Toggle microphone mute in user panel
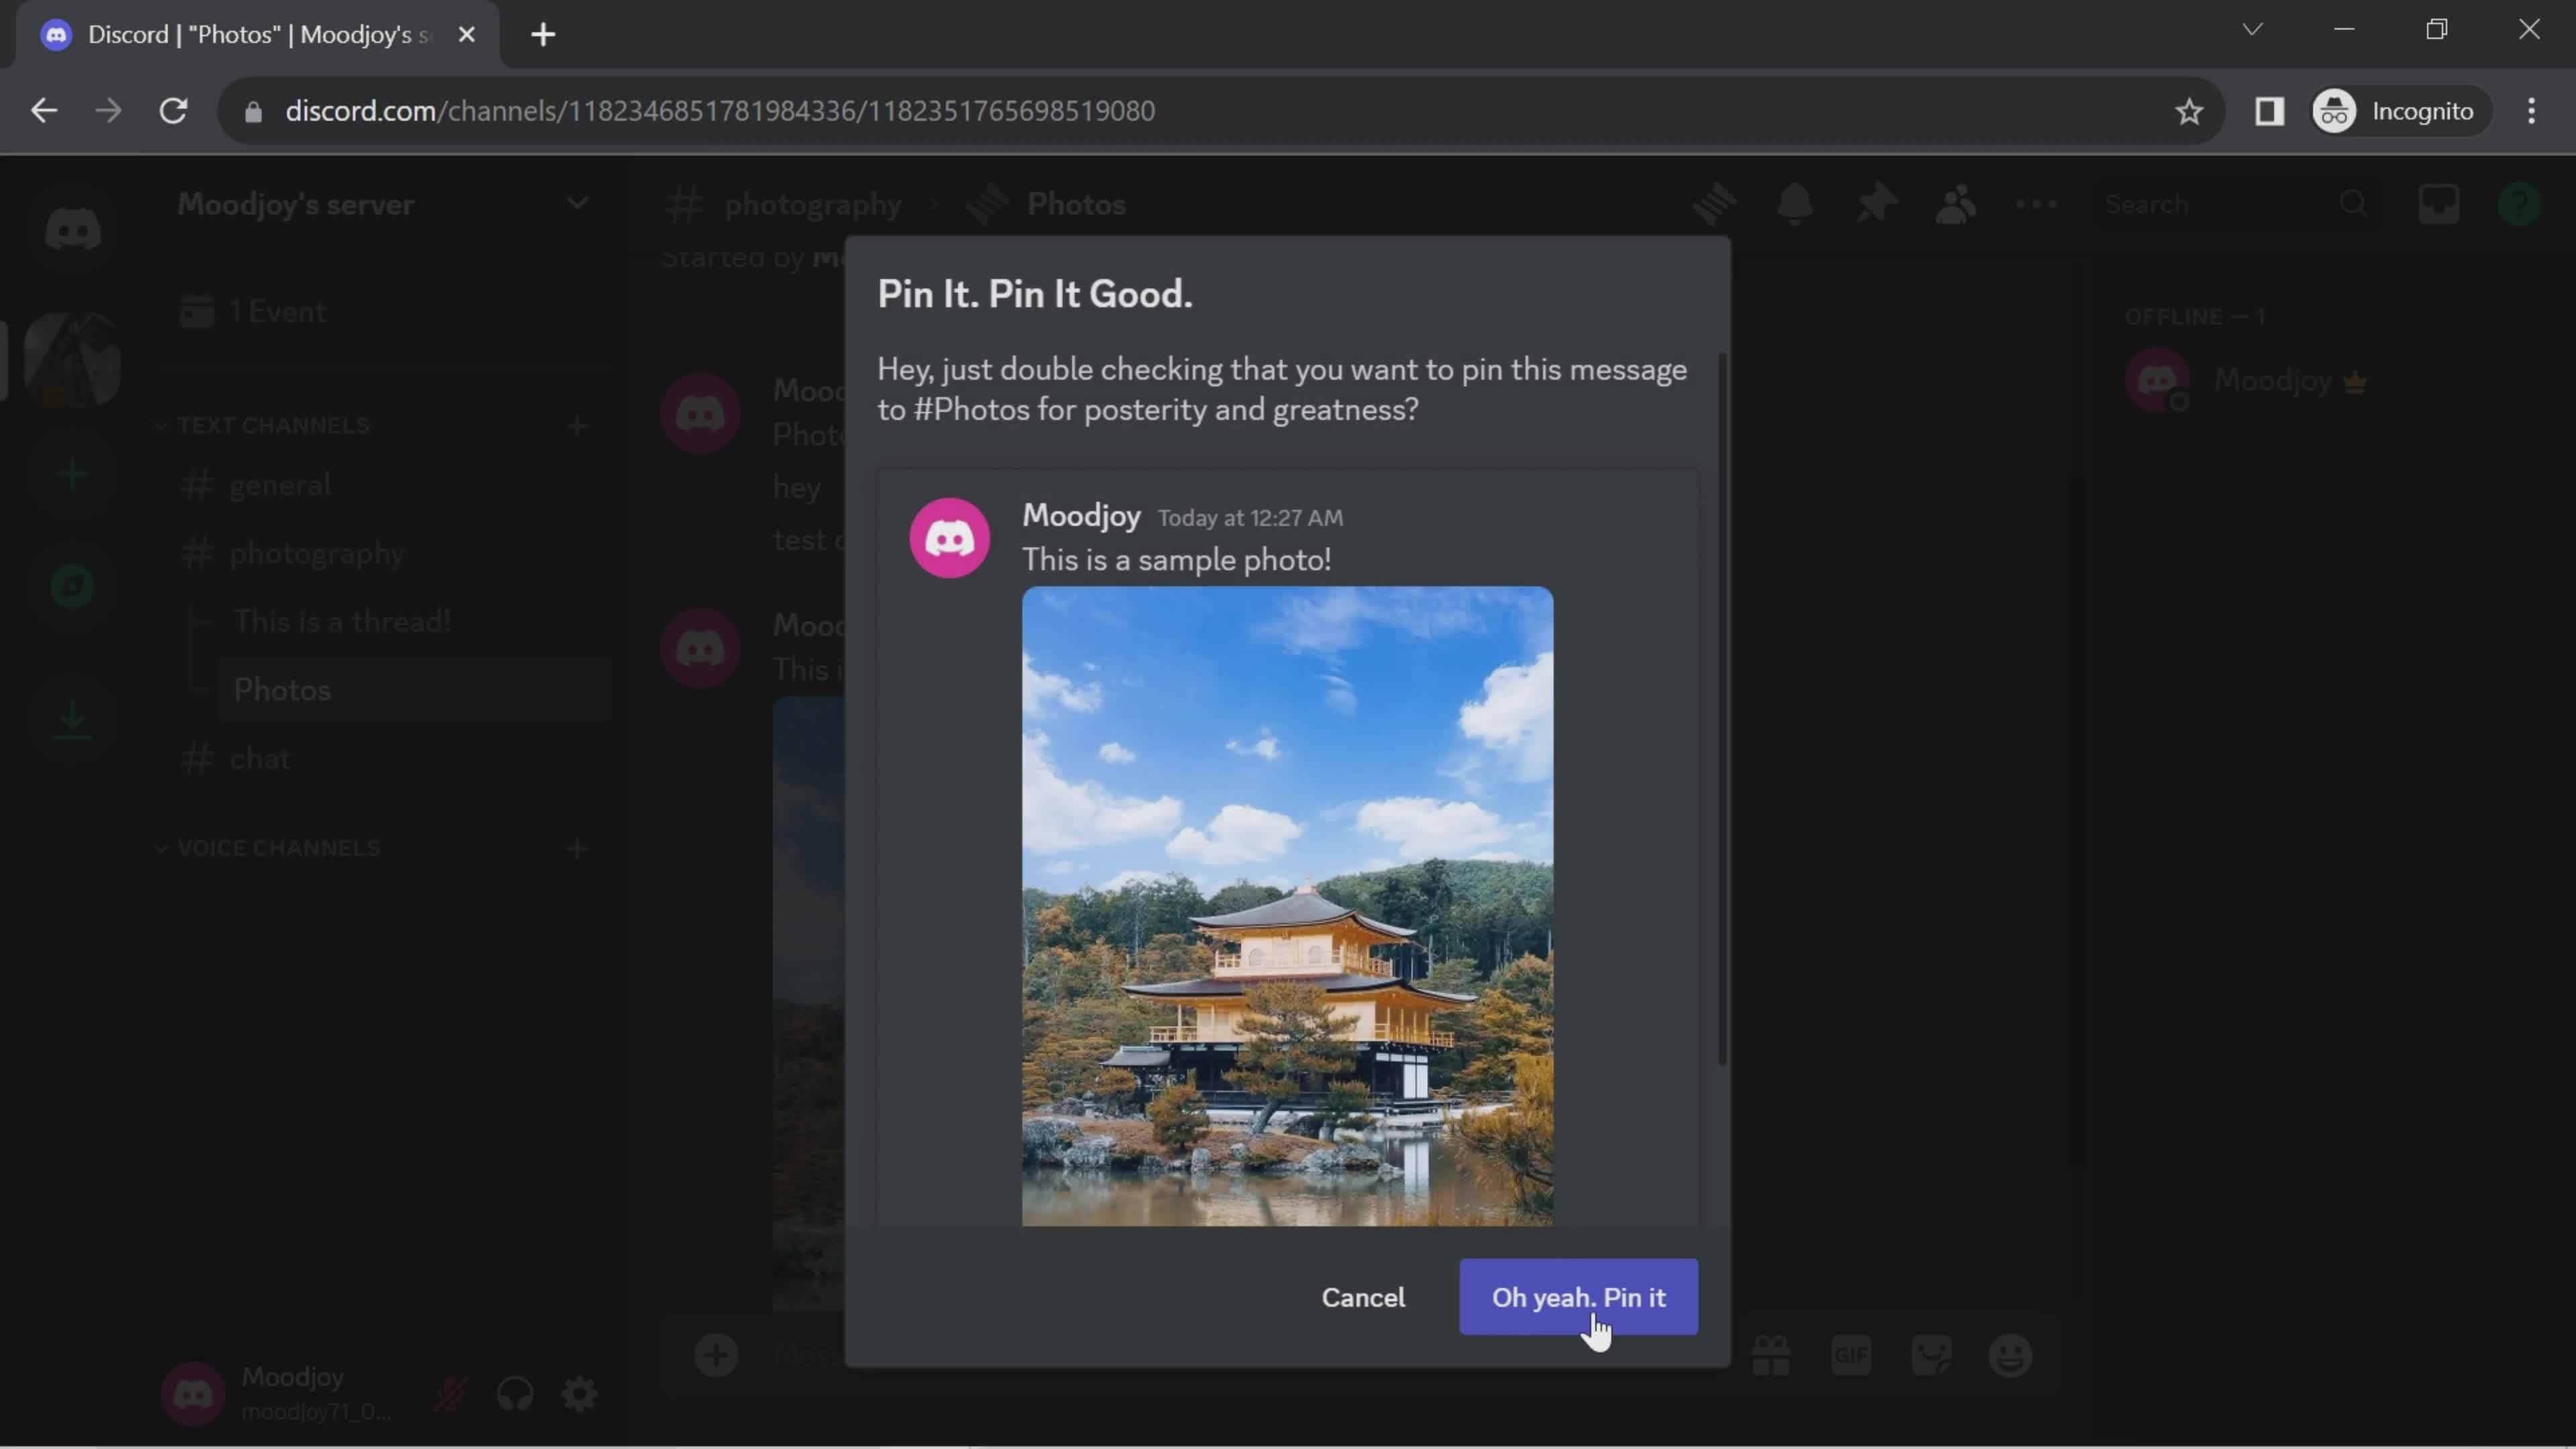 [451, 1394]
